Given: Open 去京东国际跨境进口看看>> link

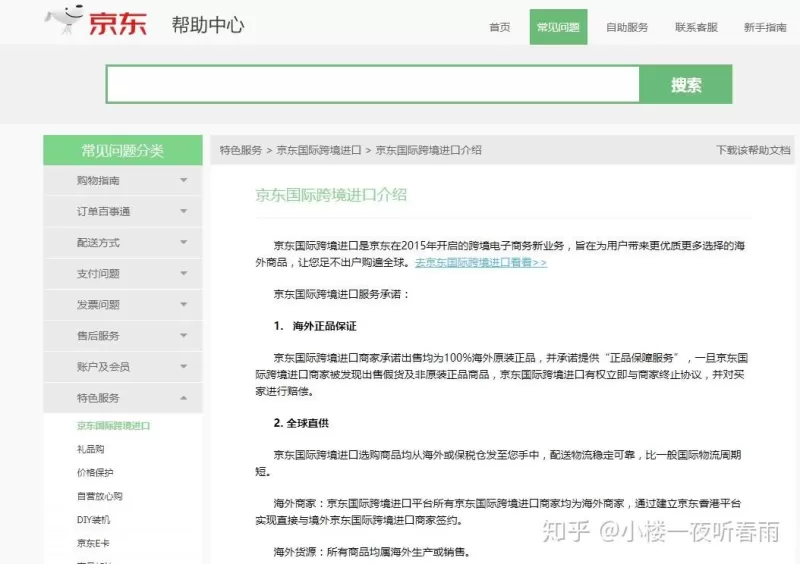Looking at the screenshot, I should (x=481, y=262).
